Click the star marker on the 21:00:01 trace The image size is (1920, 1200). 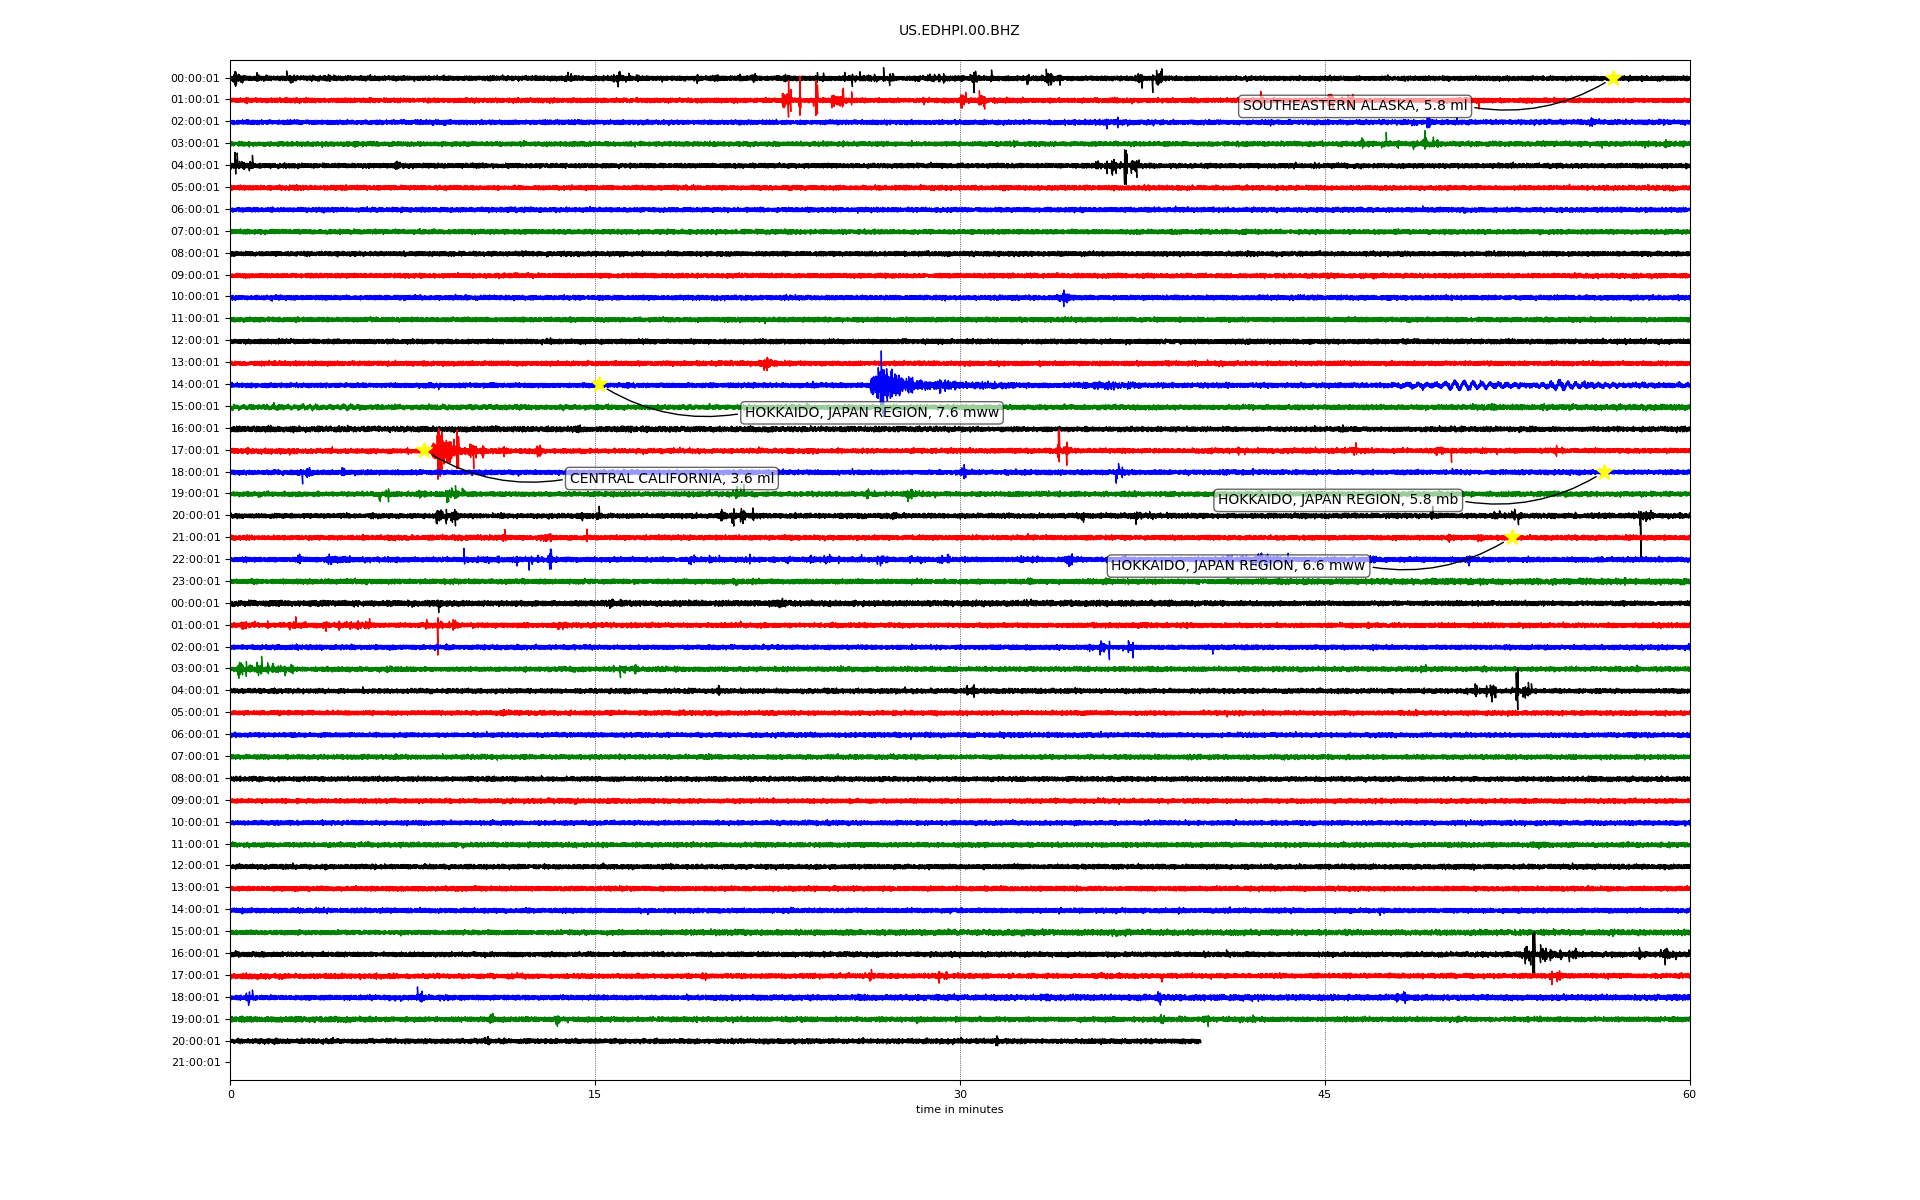[x=1511, y=537]
